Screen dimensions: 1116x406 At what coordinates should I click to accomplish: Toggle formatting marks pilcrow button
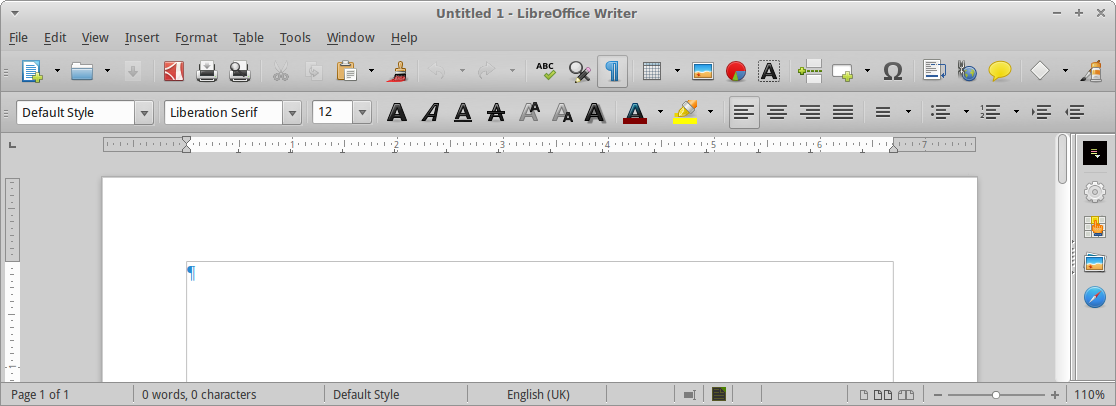click(612, 71)
